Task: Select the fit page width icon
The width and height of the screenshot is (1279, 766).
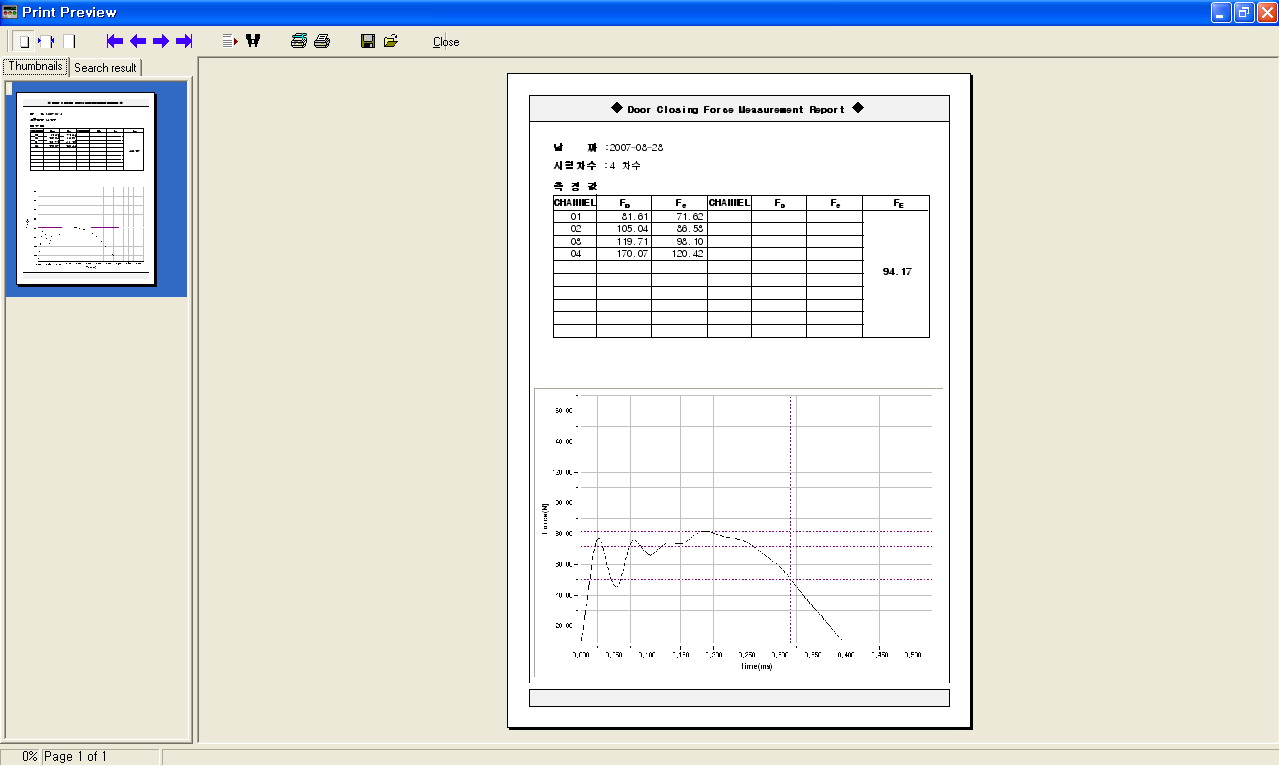Action: pos(47,41)
